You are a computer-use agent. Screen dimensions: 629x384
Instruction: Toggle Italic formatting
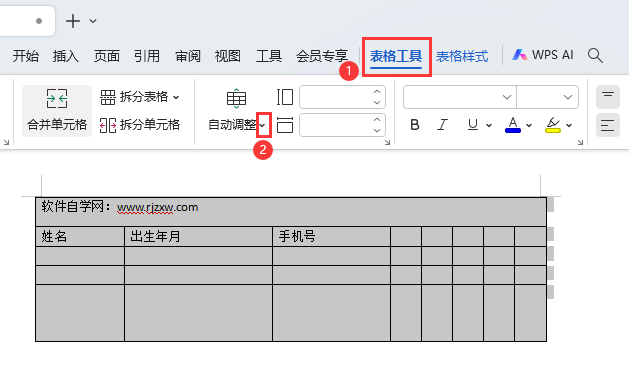point(442,125)
